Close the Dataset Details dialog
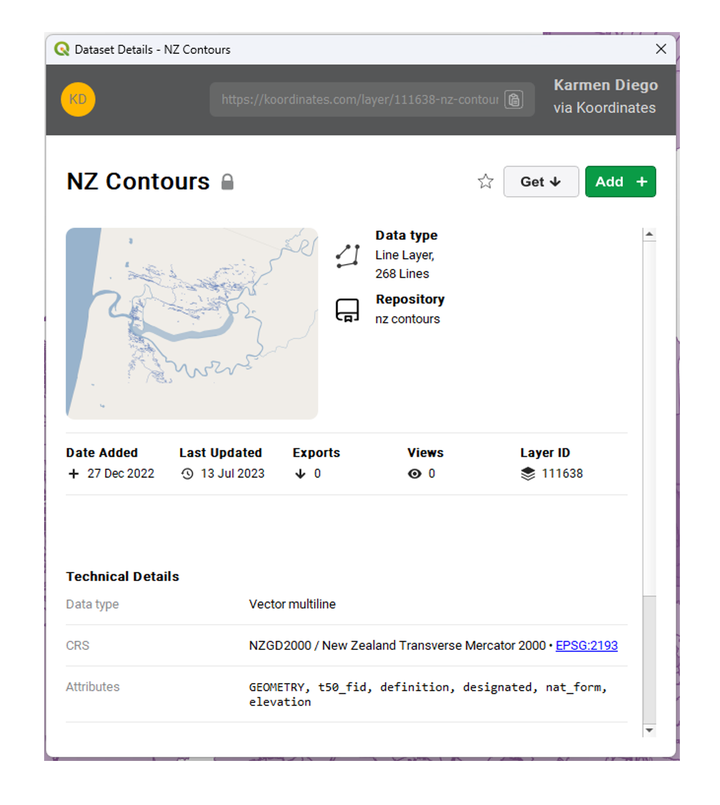Image resolution: width=720 pixels, height=805 pixels. point(661,49)
